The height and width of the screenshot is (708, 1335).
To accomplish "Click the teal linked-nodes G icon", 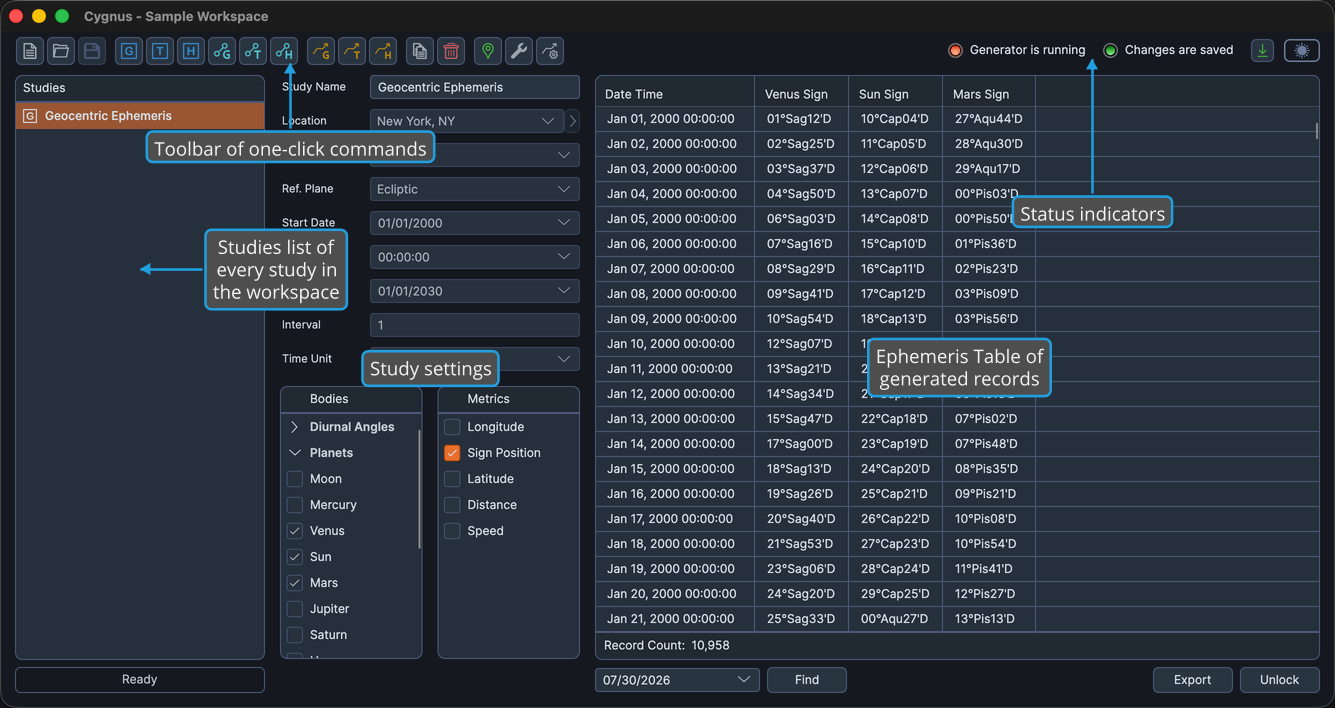I will pyautogui.click(x=222, y=51).
